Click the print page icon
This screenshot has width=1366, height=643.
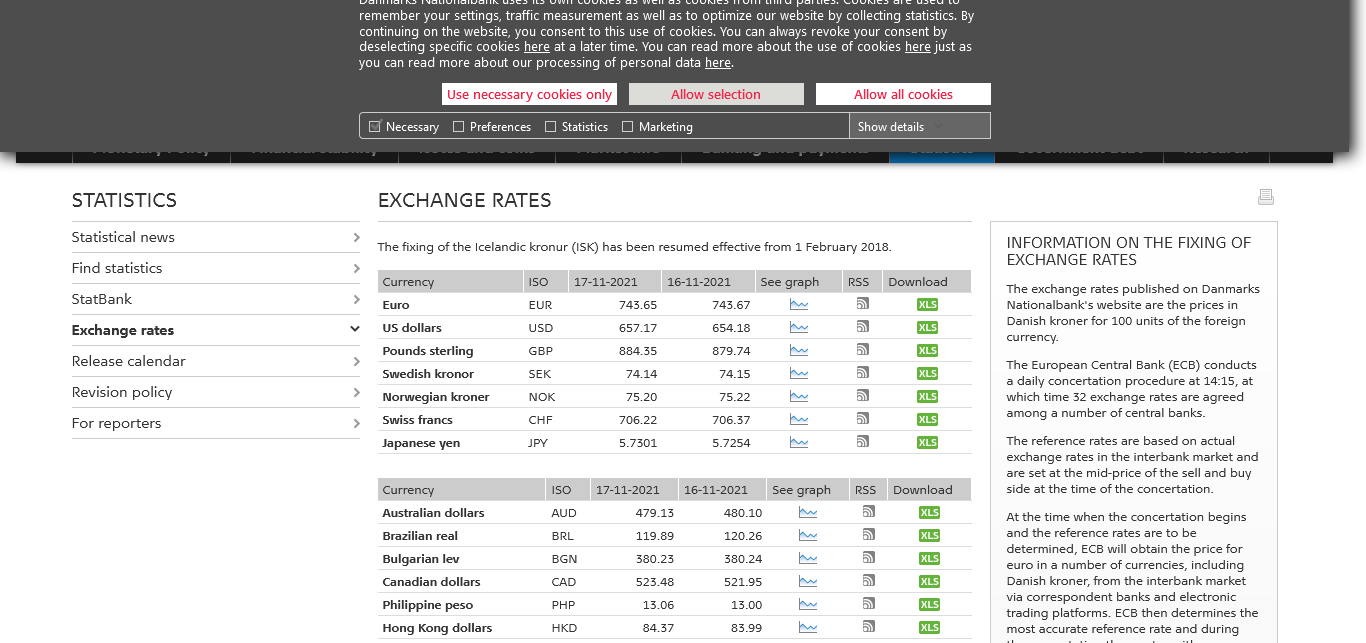(x=1265, y=197)
